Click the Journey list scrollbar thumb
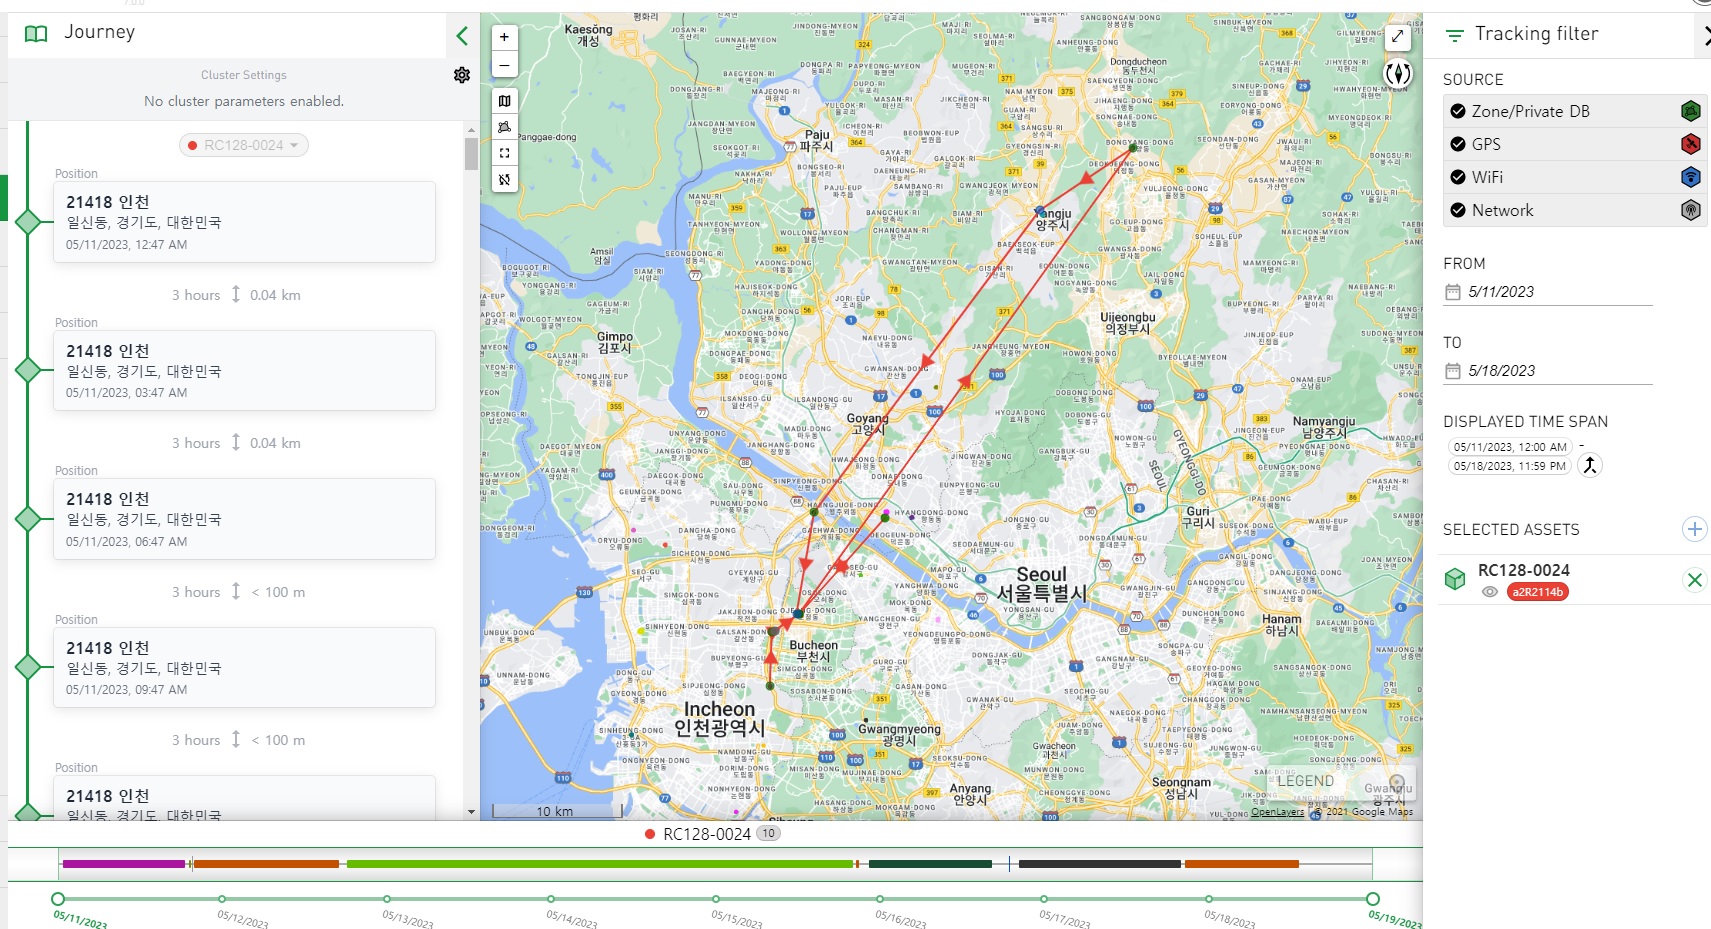 [471, 154]
